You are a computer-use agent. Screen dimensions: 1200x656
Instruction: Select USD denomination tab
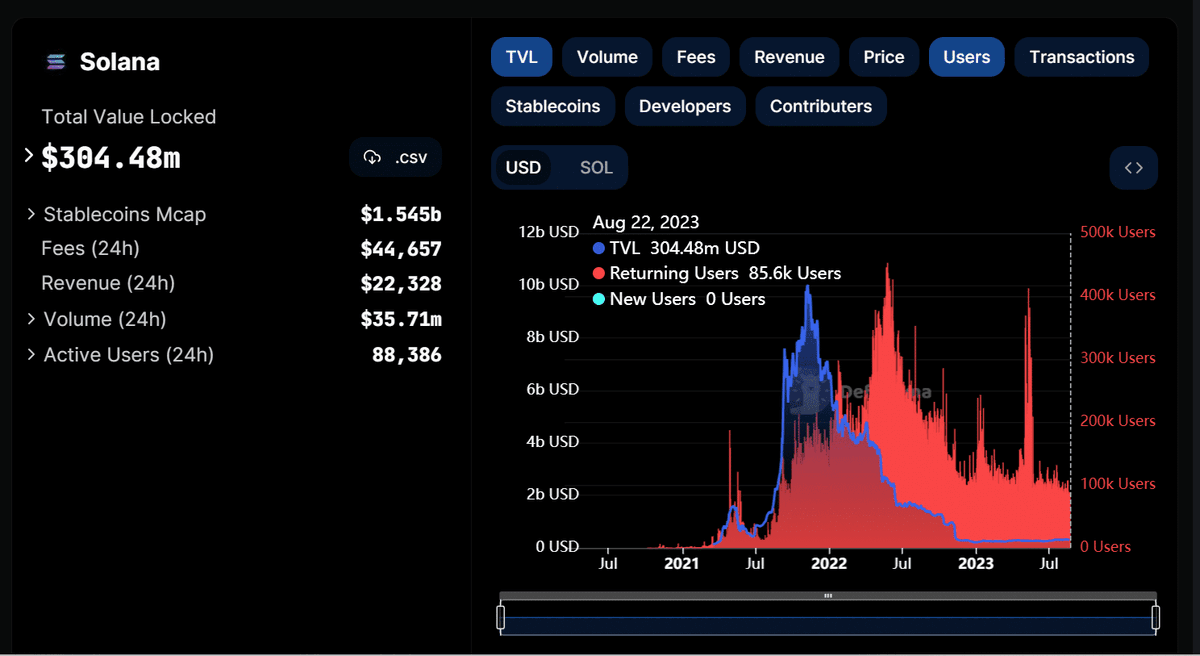[x=523, y=167]
